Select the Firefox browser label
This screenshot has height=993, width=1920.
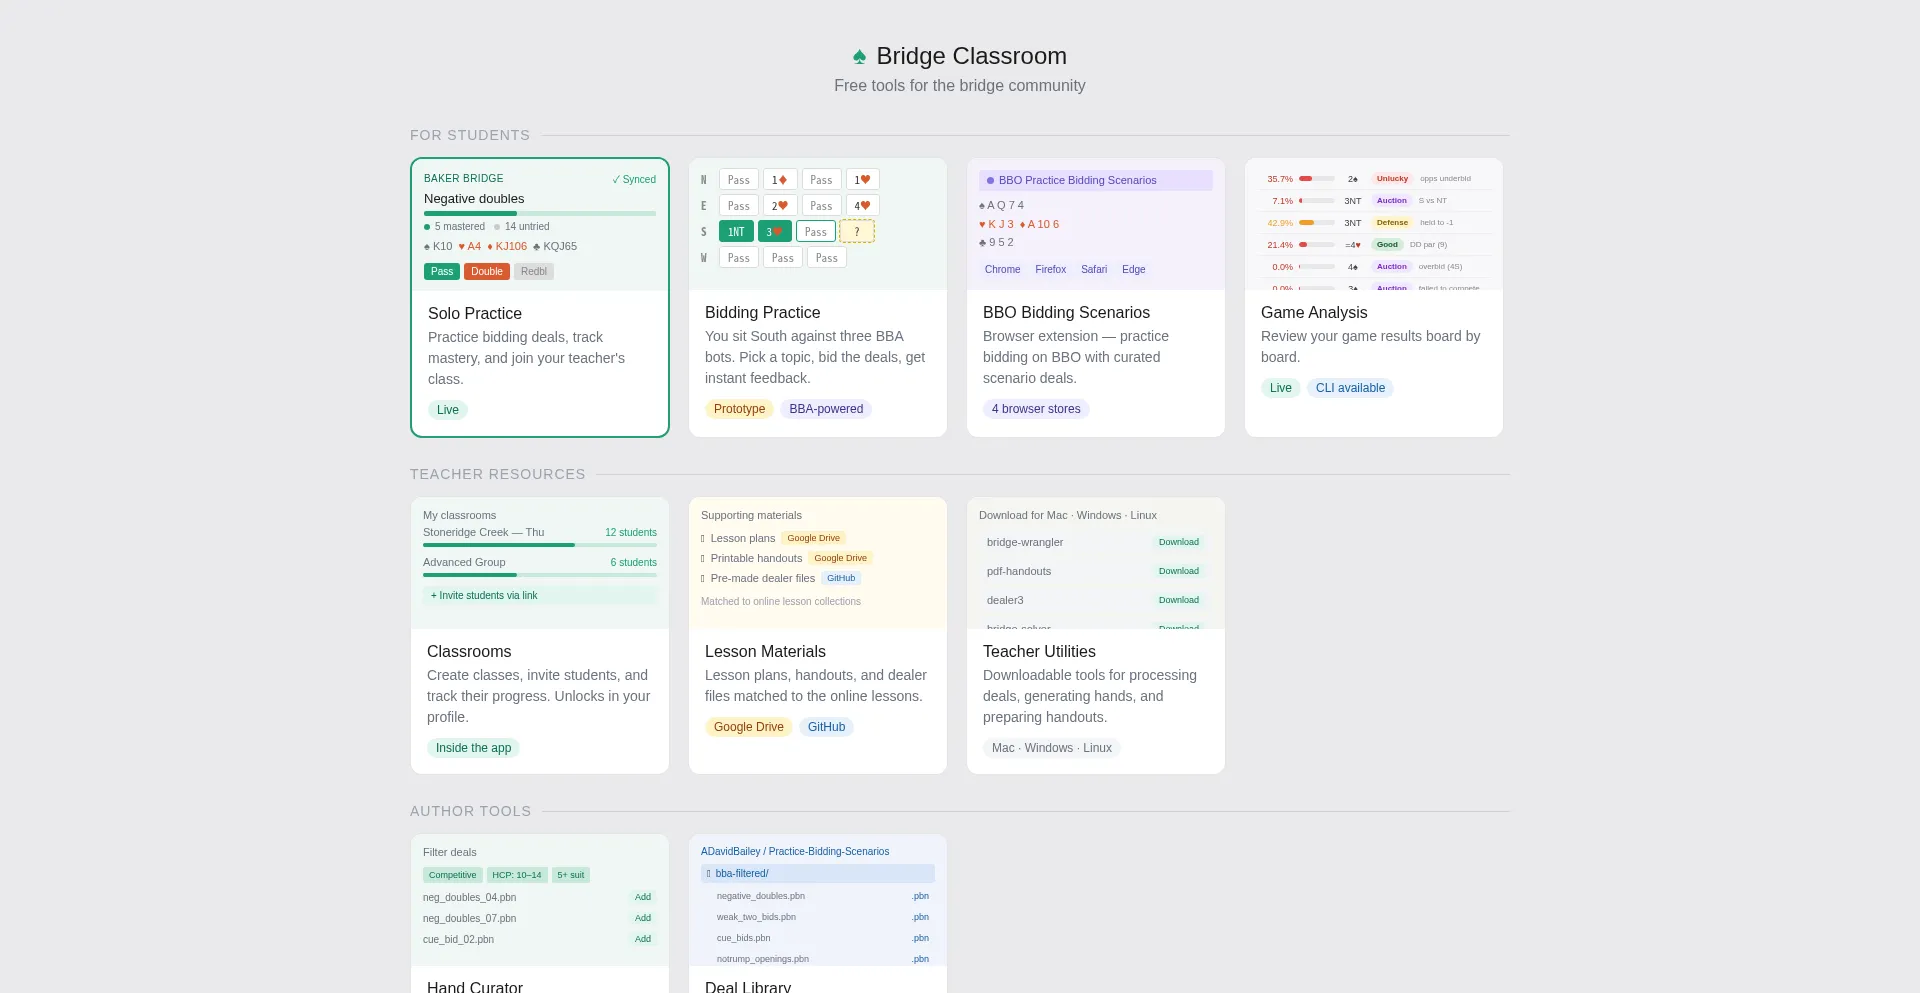coord(1050,269)
